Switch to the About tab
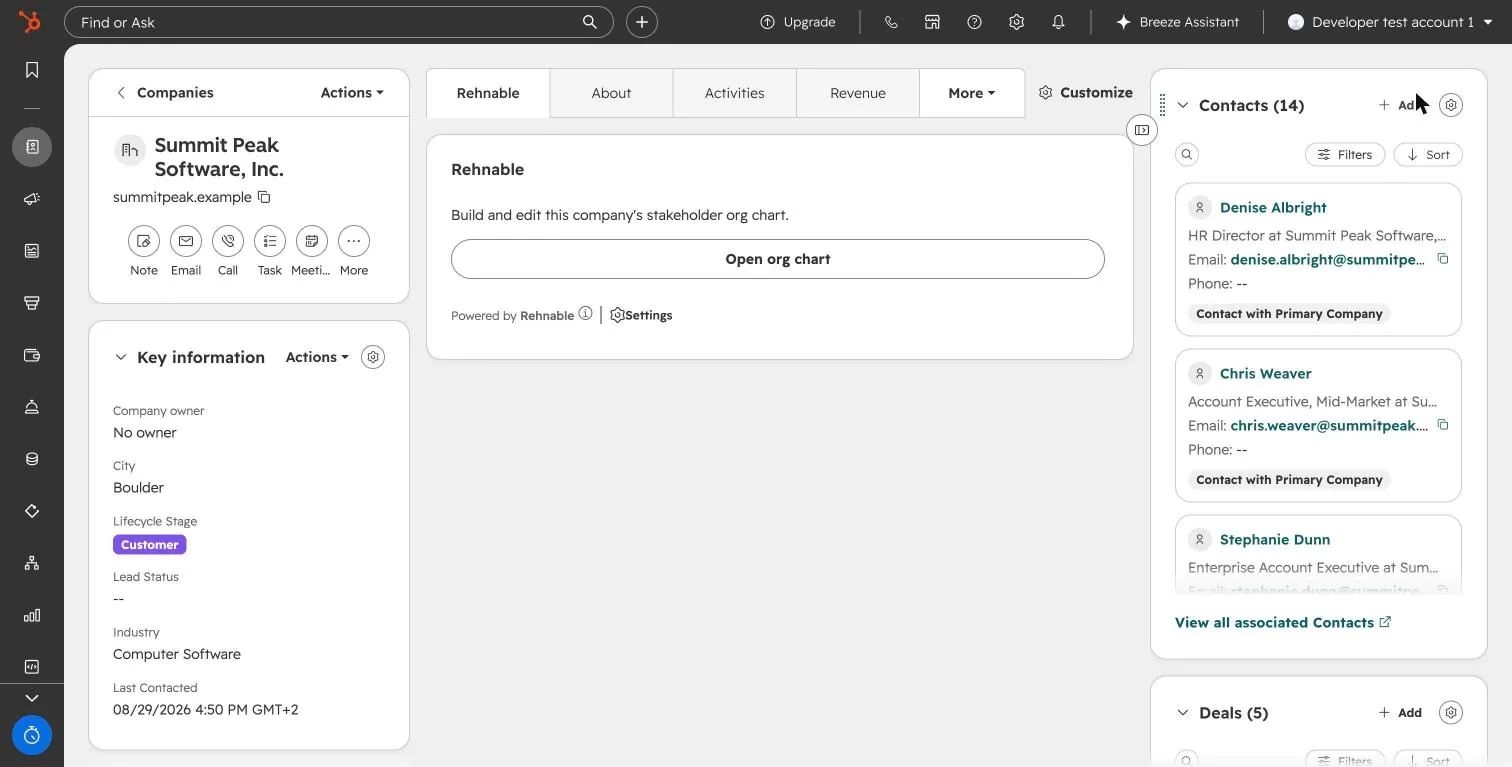 tap(611, 93)
